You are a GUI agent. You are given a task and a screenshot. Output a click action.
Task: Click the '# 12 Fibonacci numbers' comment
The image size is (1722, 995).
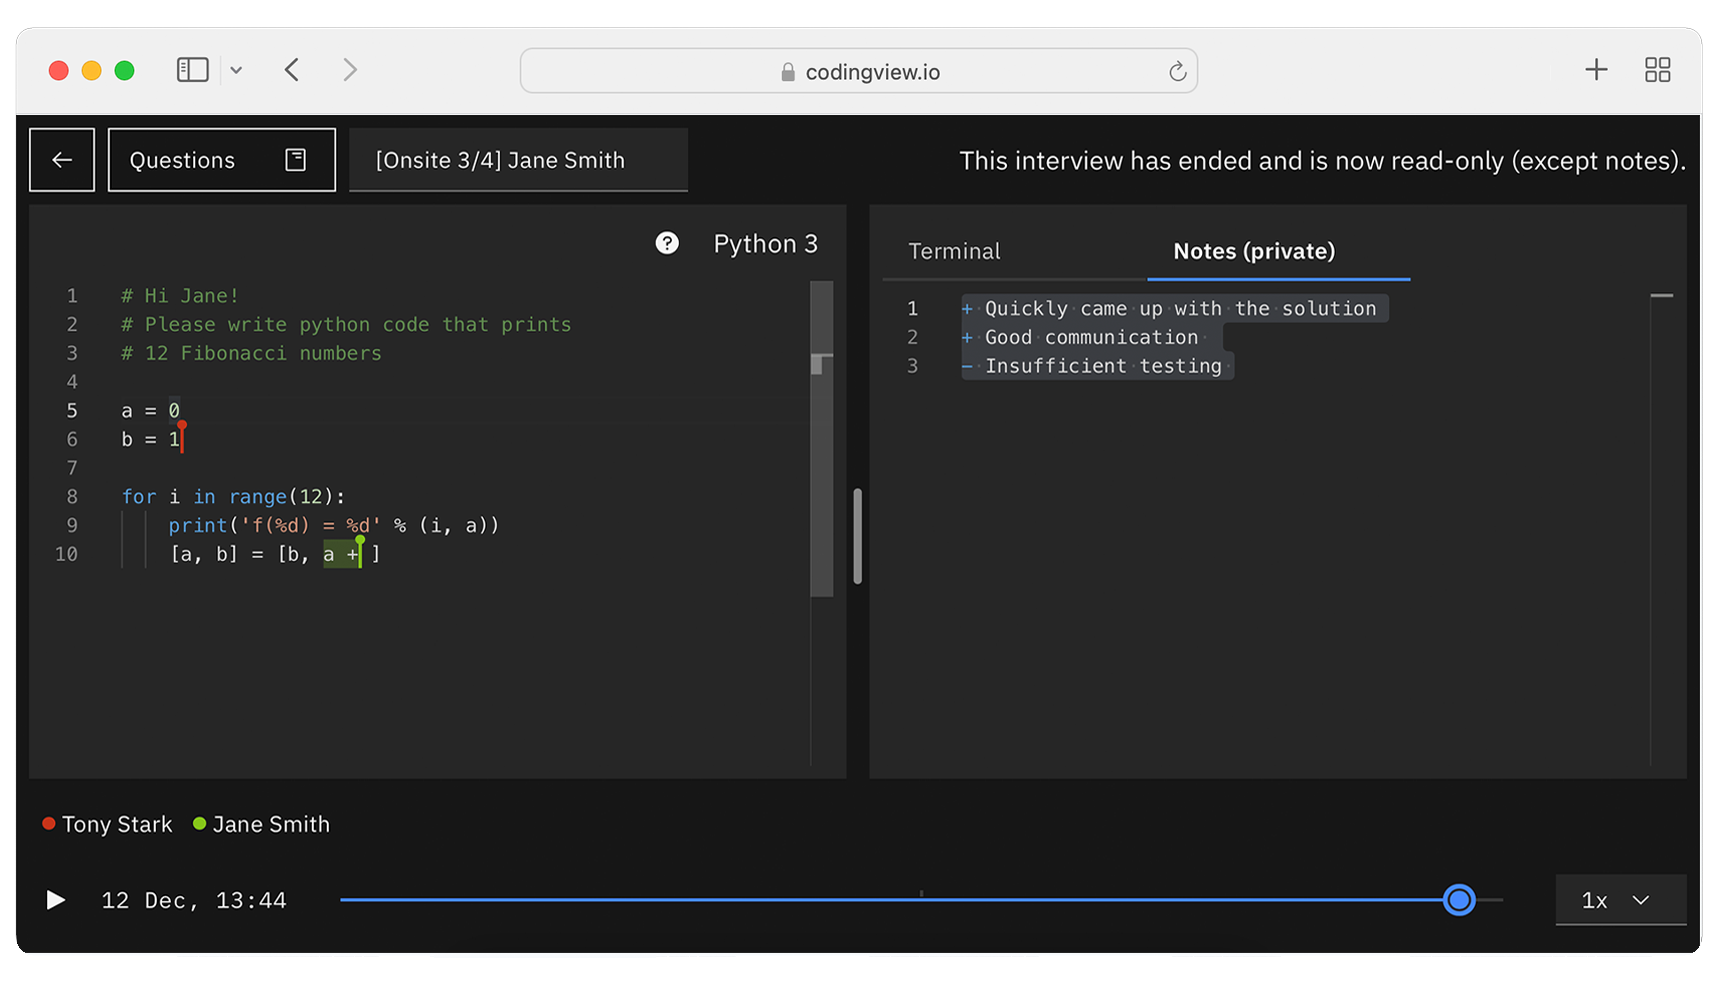pyautogui.click(x=251, y=354)
